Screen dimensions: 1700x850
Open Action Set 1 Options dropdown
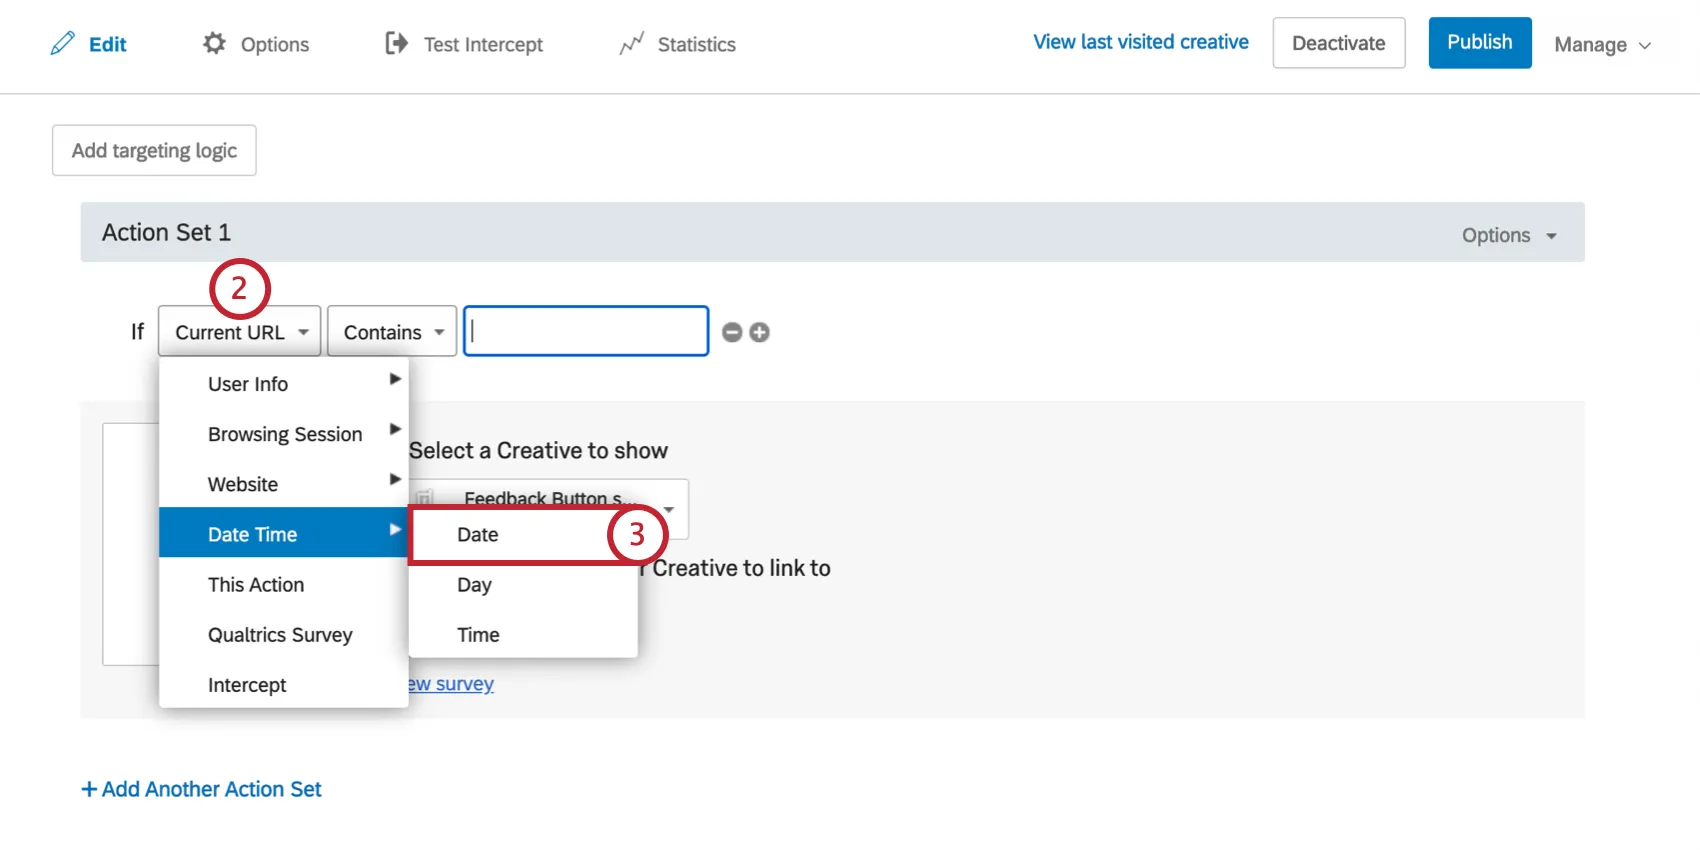pos(1508,234)
